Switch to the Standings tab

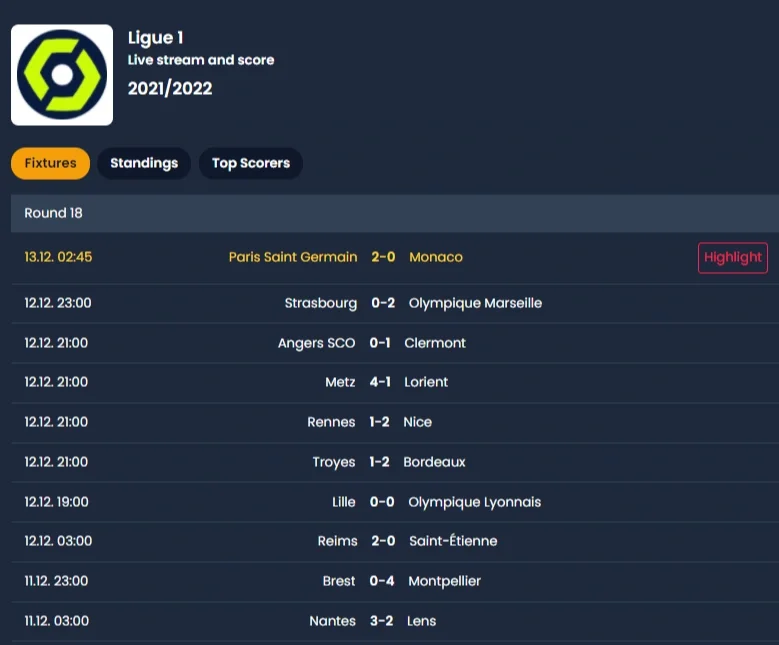[x=144, y=163]
